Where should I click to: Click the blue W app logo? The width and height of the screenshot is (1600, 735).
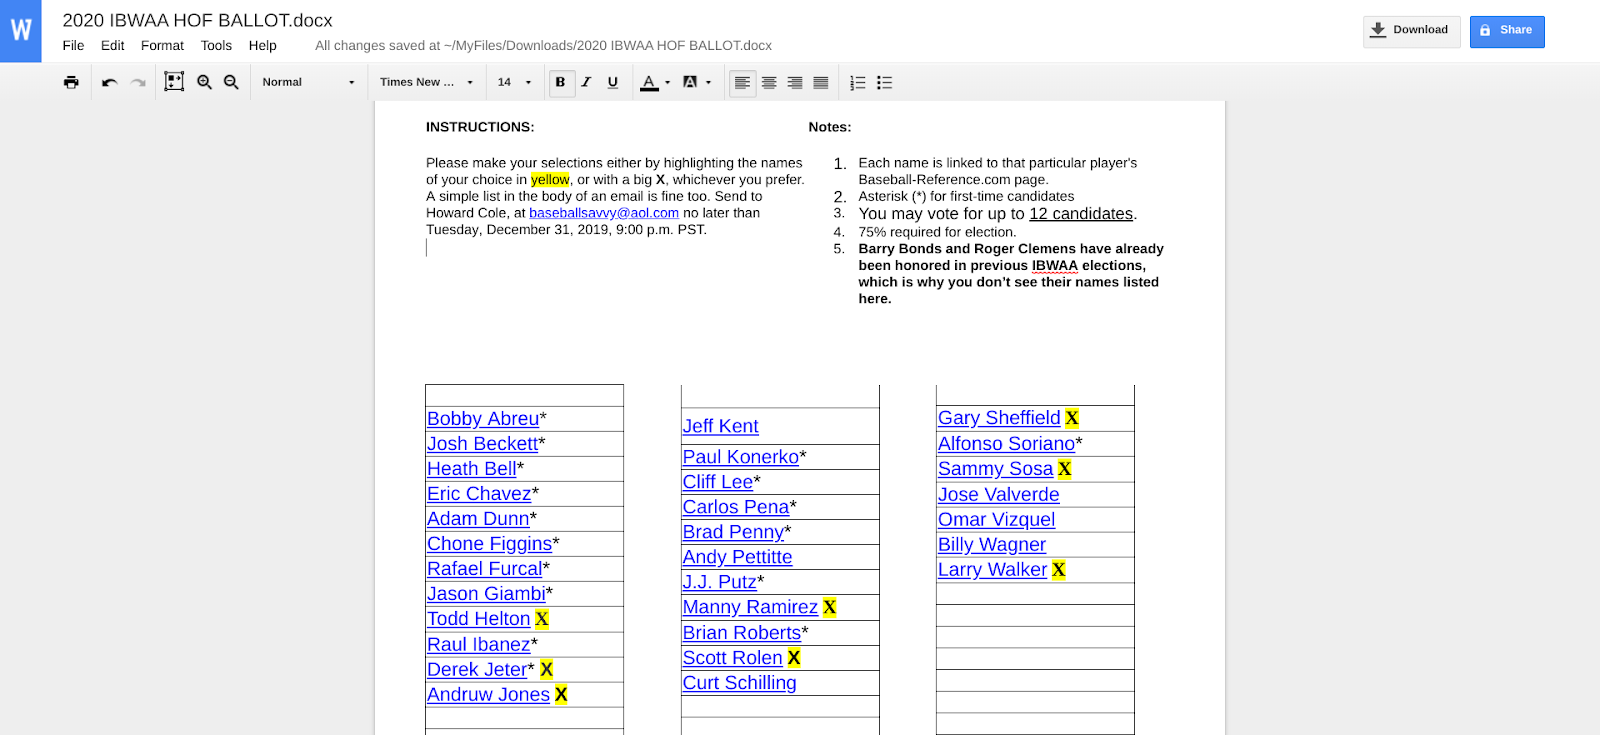click(21, 30)
